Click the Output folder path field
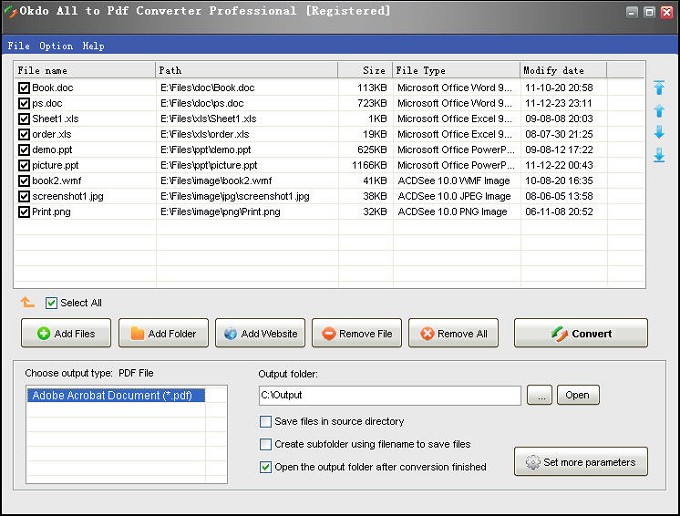 click(389, 395)
